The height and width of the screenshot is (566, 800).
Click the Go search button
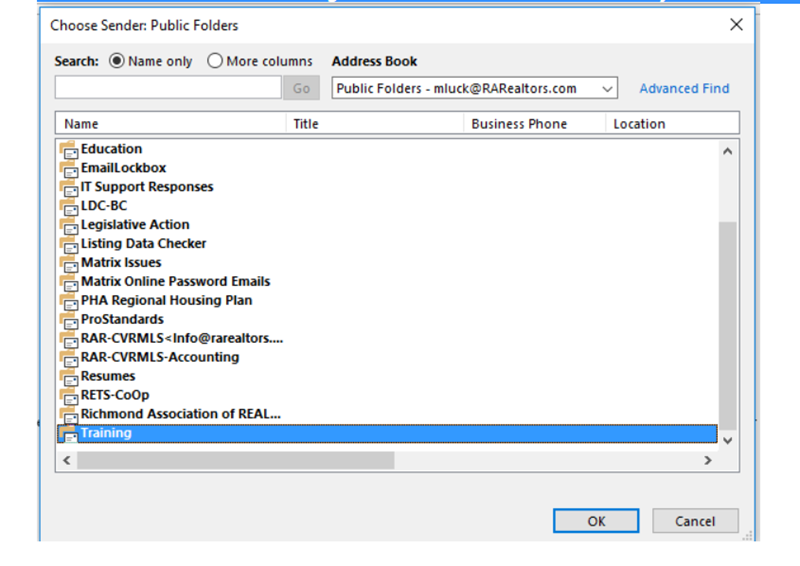coord(301,88)
